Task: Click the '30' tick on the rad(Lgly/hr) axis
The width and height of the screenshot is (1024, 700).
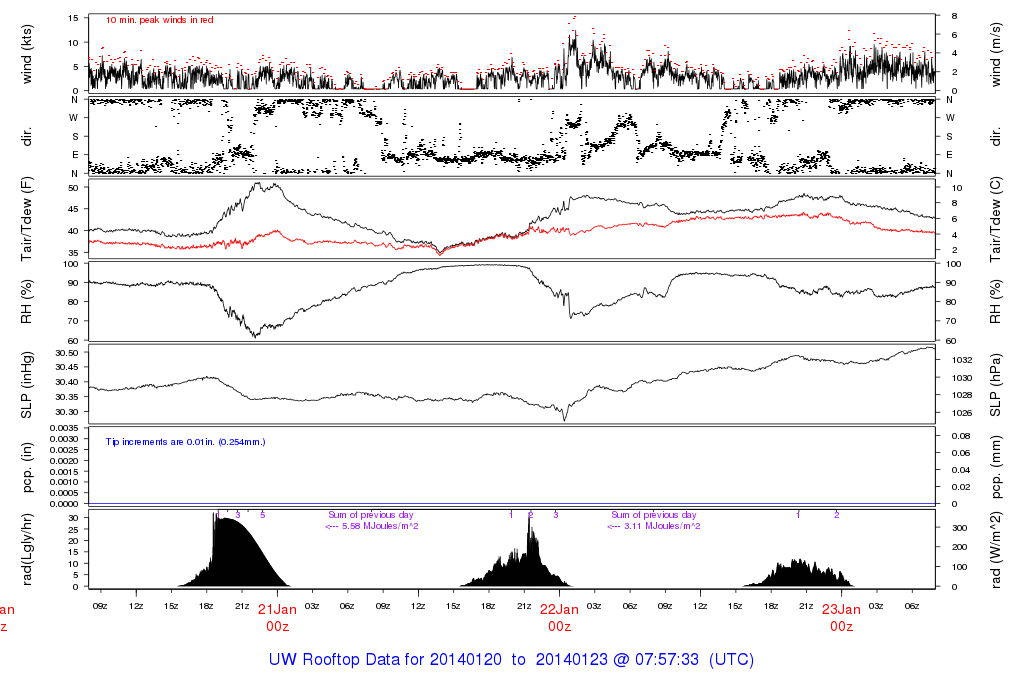Action: (x=74, y=518)
